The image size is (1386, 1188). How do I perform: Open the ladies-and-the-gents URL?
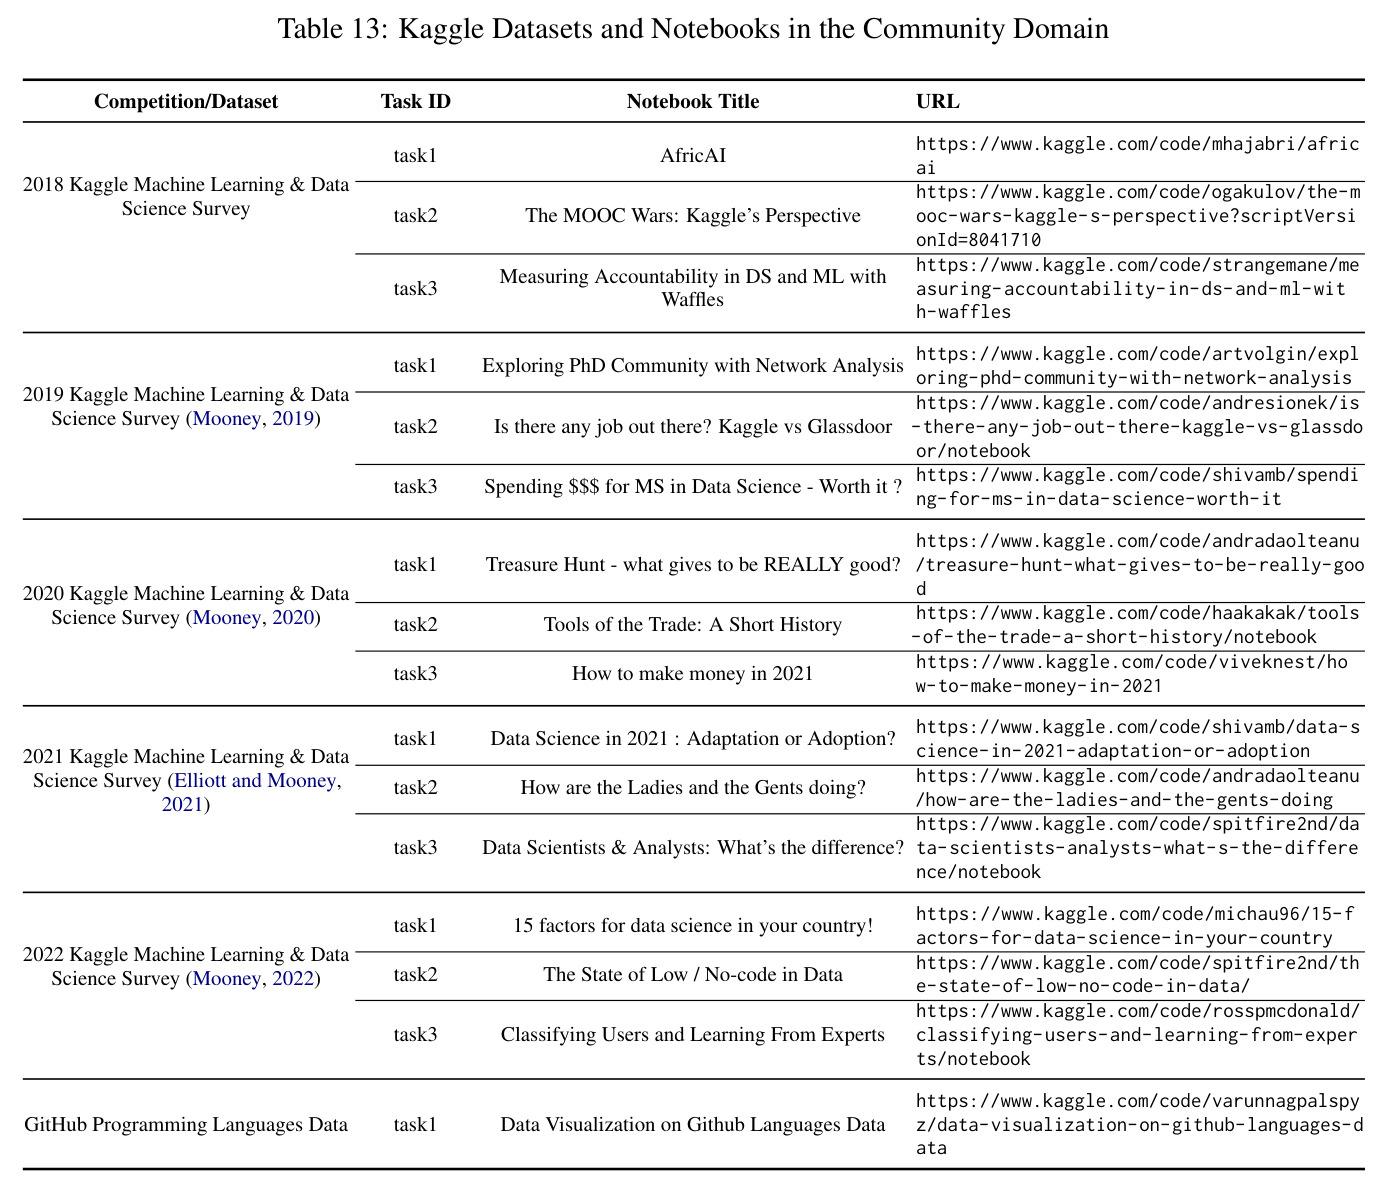click(1138, 788)
